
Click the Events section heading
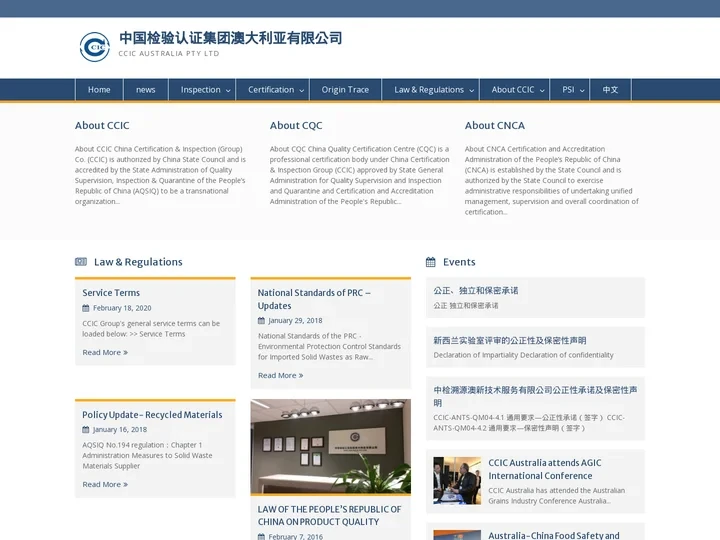tap(459, 262)
